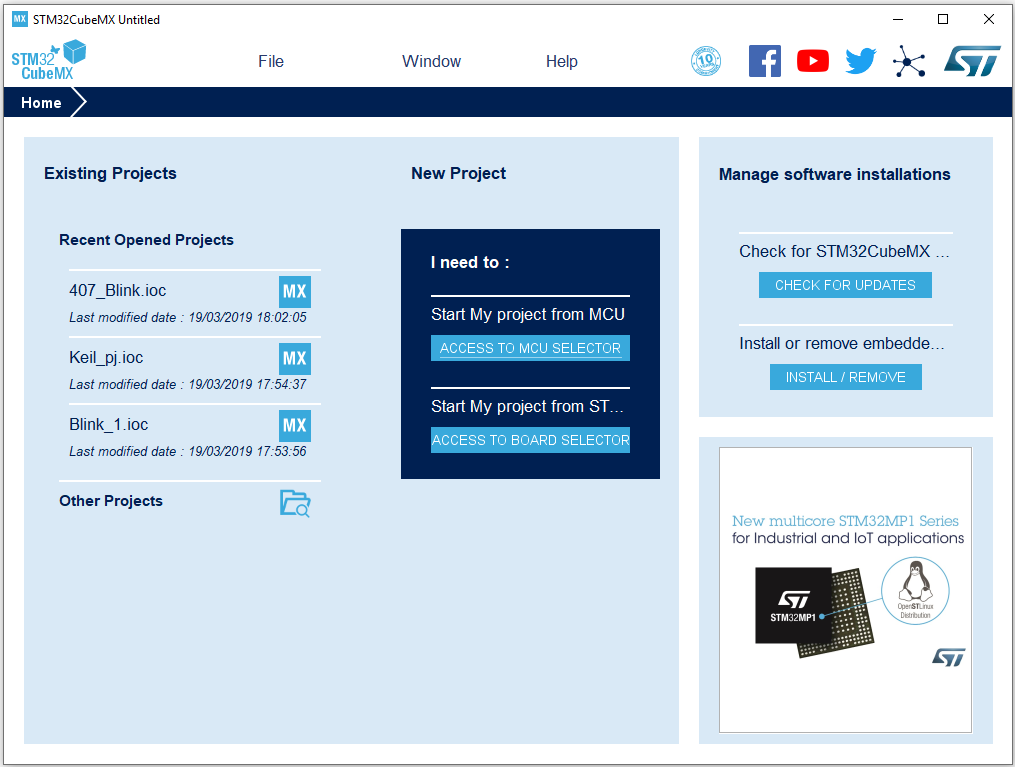Image resolution: width=1015 pixels, height=767 pixels.
Task: Open recent project Keil_pj.ioc
Action: click(x=106, y=357)
